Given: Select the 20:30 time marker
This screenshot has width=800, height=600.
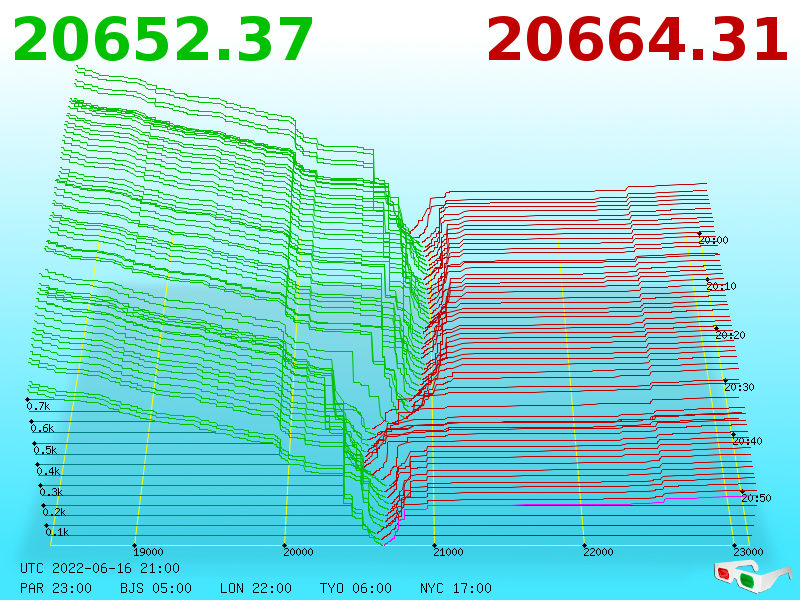Looking at the screenshot, I should [x=739, y=387].
